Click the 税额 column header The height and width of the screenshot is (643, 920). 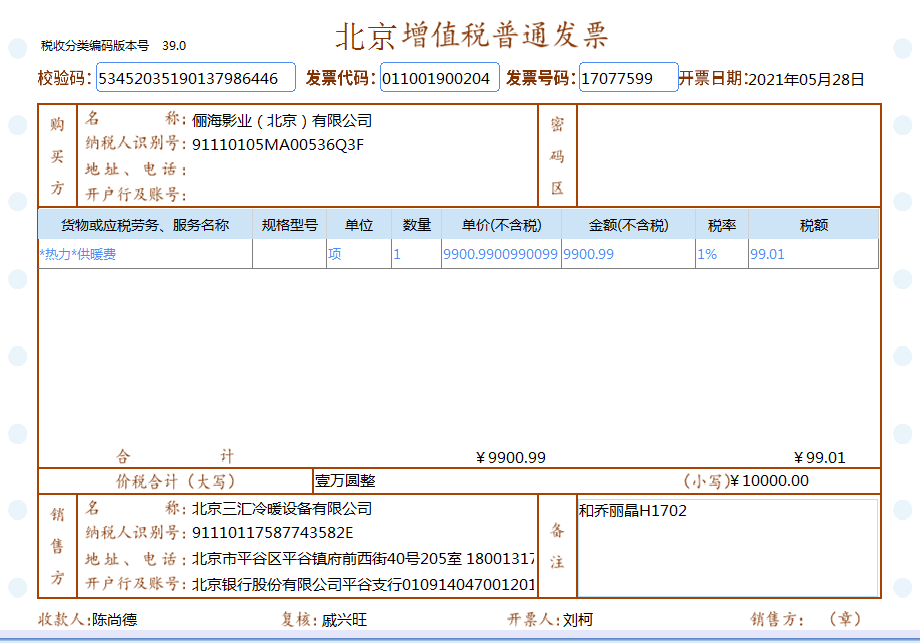click(x=814, y=225)
